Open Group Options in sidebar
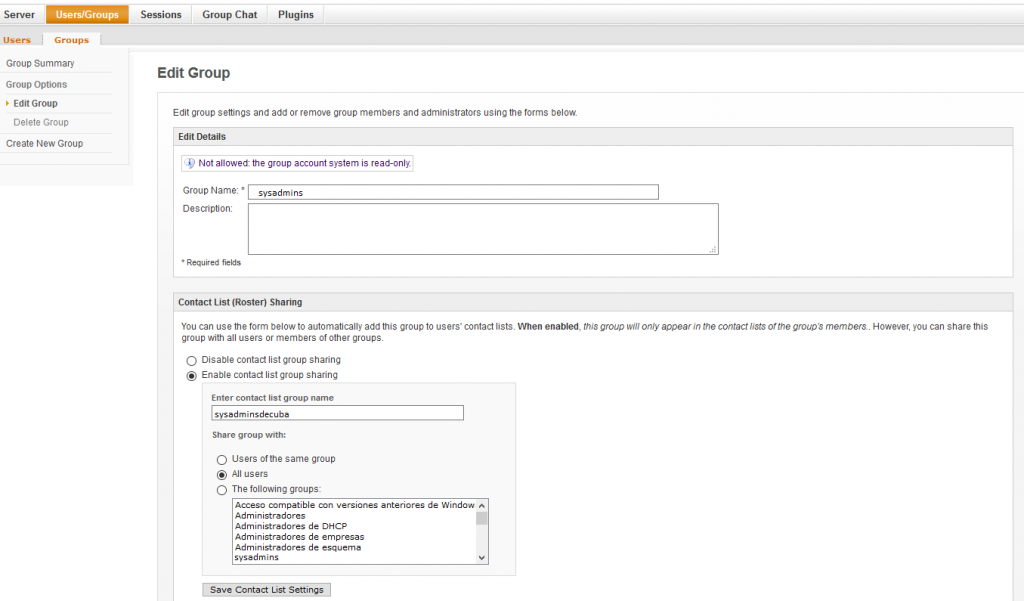 pos(37,84)
